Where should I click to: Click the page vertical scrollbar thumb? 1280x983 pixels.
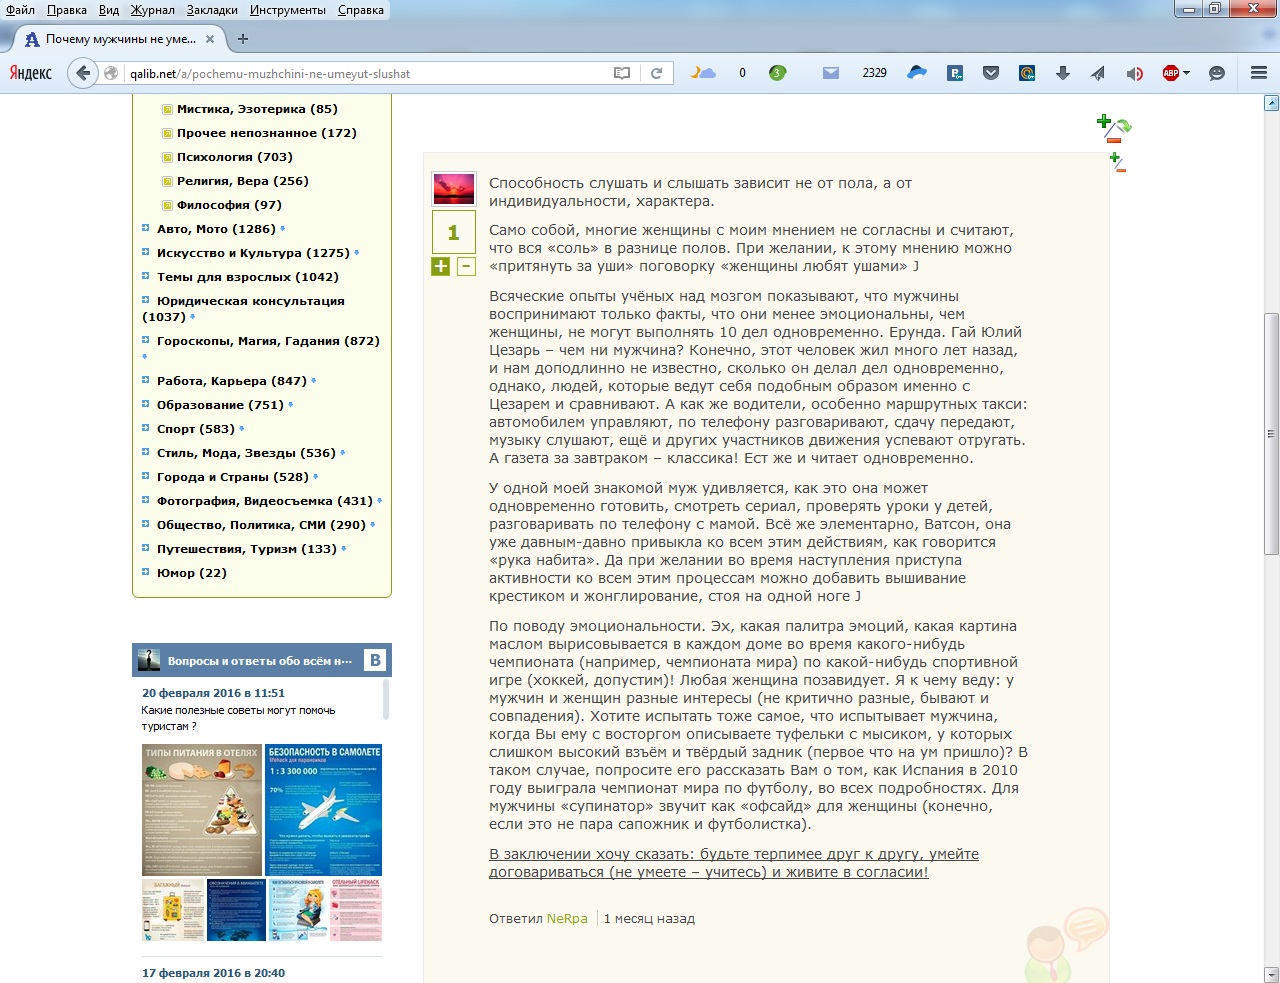pyautogui.click(x=1272, y=434)
